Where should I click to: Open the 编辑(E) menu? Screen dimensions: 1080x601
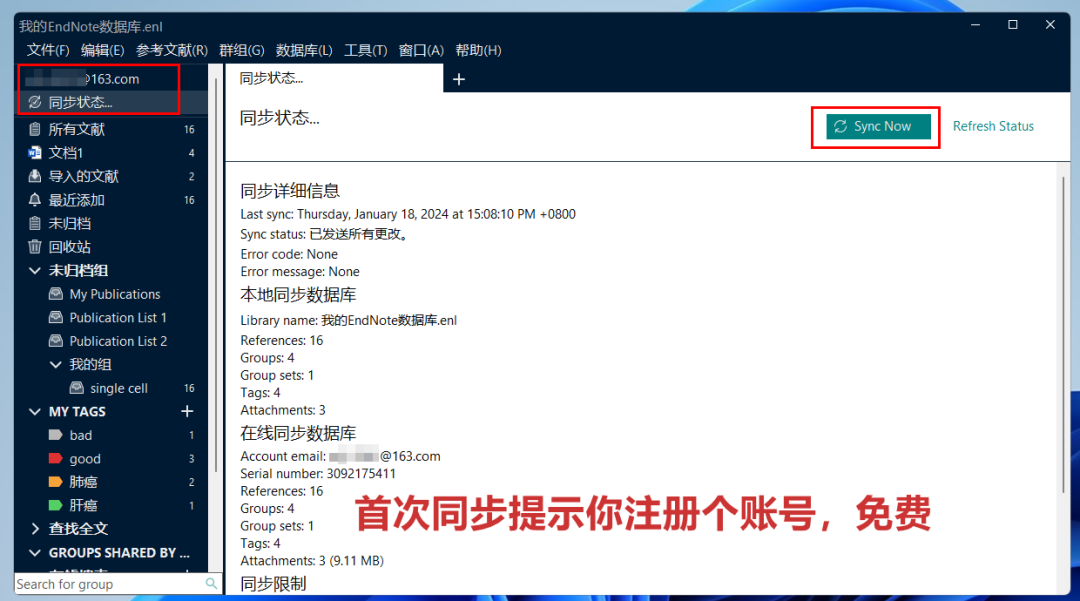[103, 50]
